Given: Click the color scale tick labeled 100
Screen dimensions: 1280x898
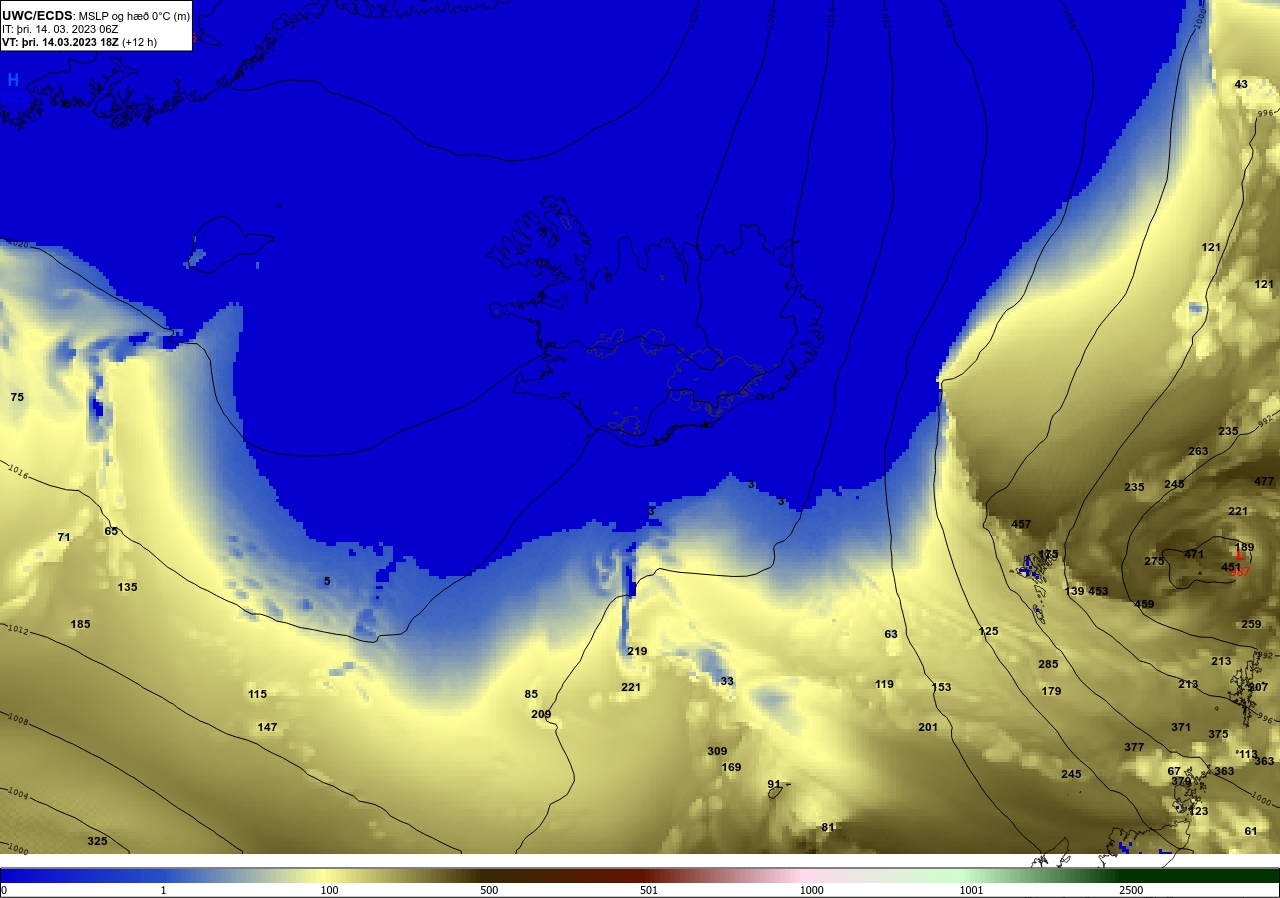Looking at the screenshot, I should [329, 890].
